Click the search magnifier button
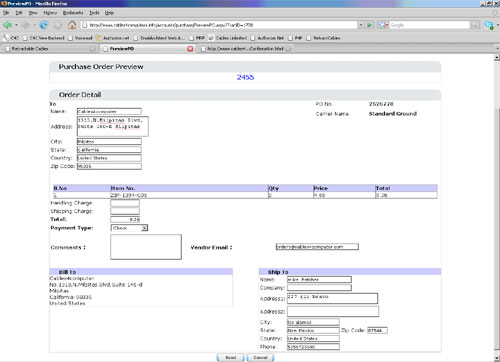Screen dimensions: 500x362 point(475,25)
